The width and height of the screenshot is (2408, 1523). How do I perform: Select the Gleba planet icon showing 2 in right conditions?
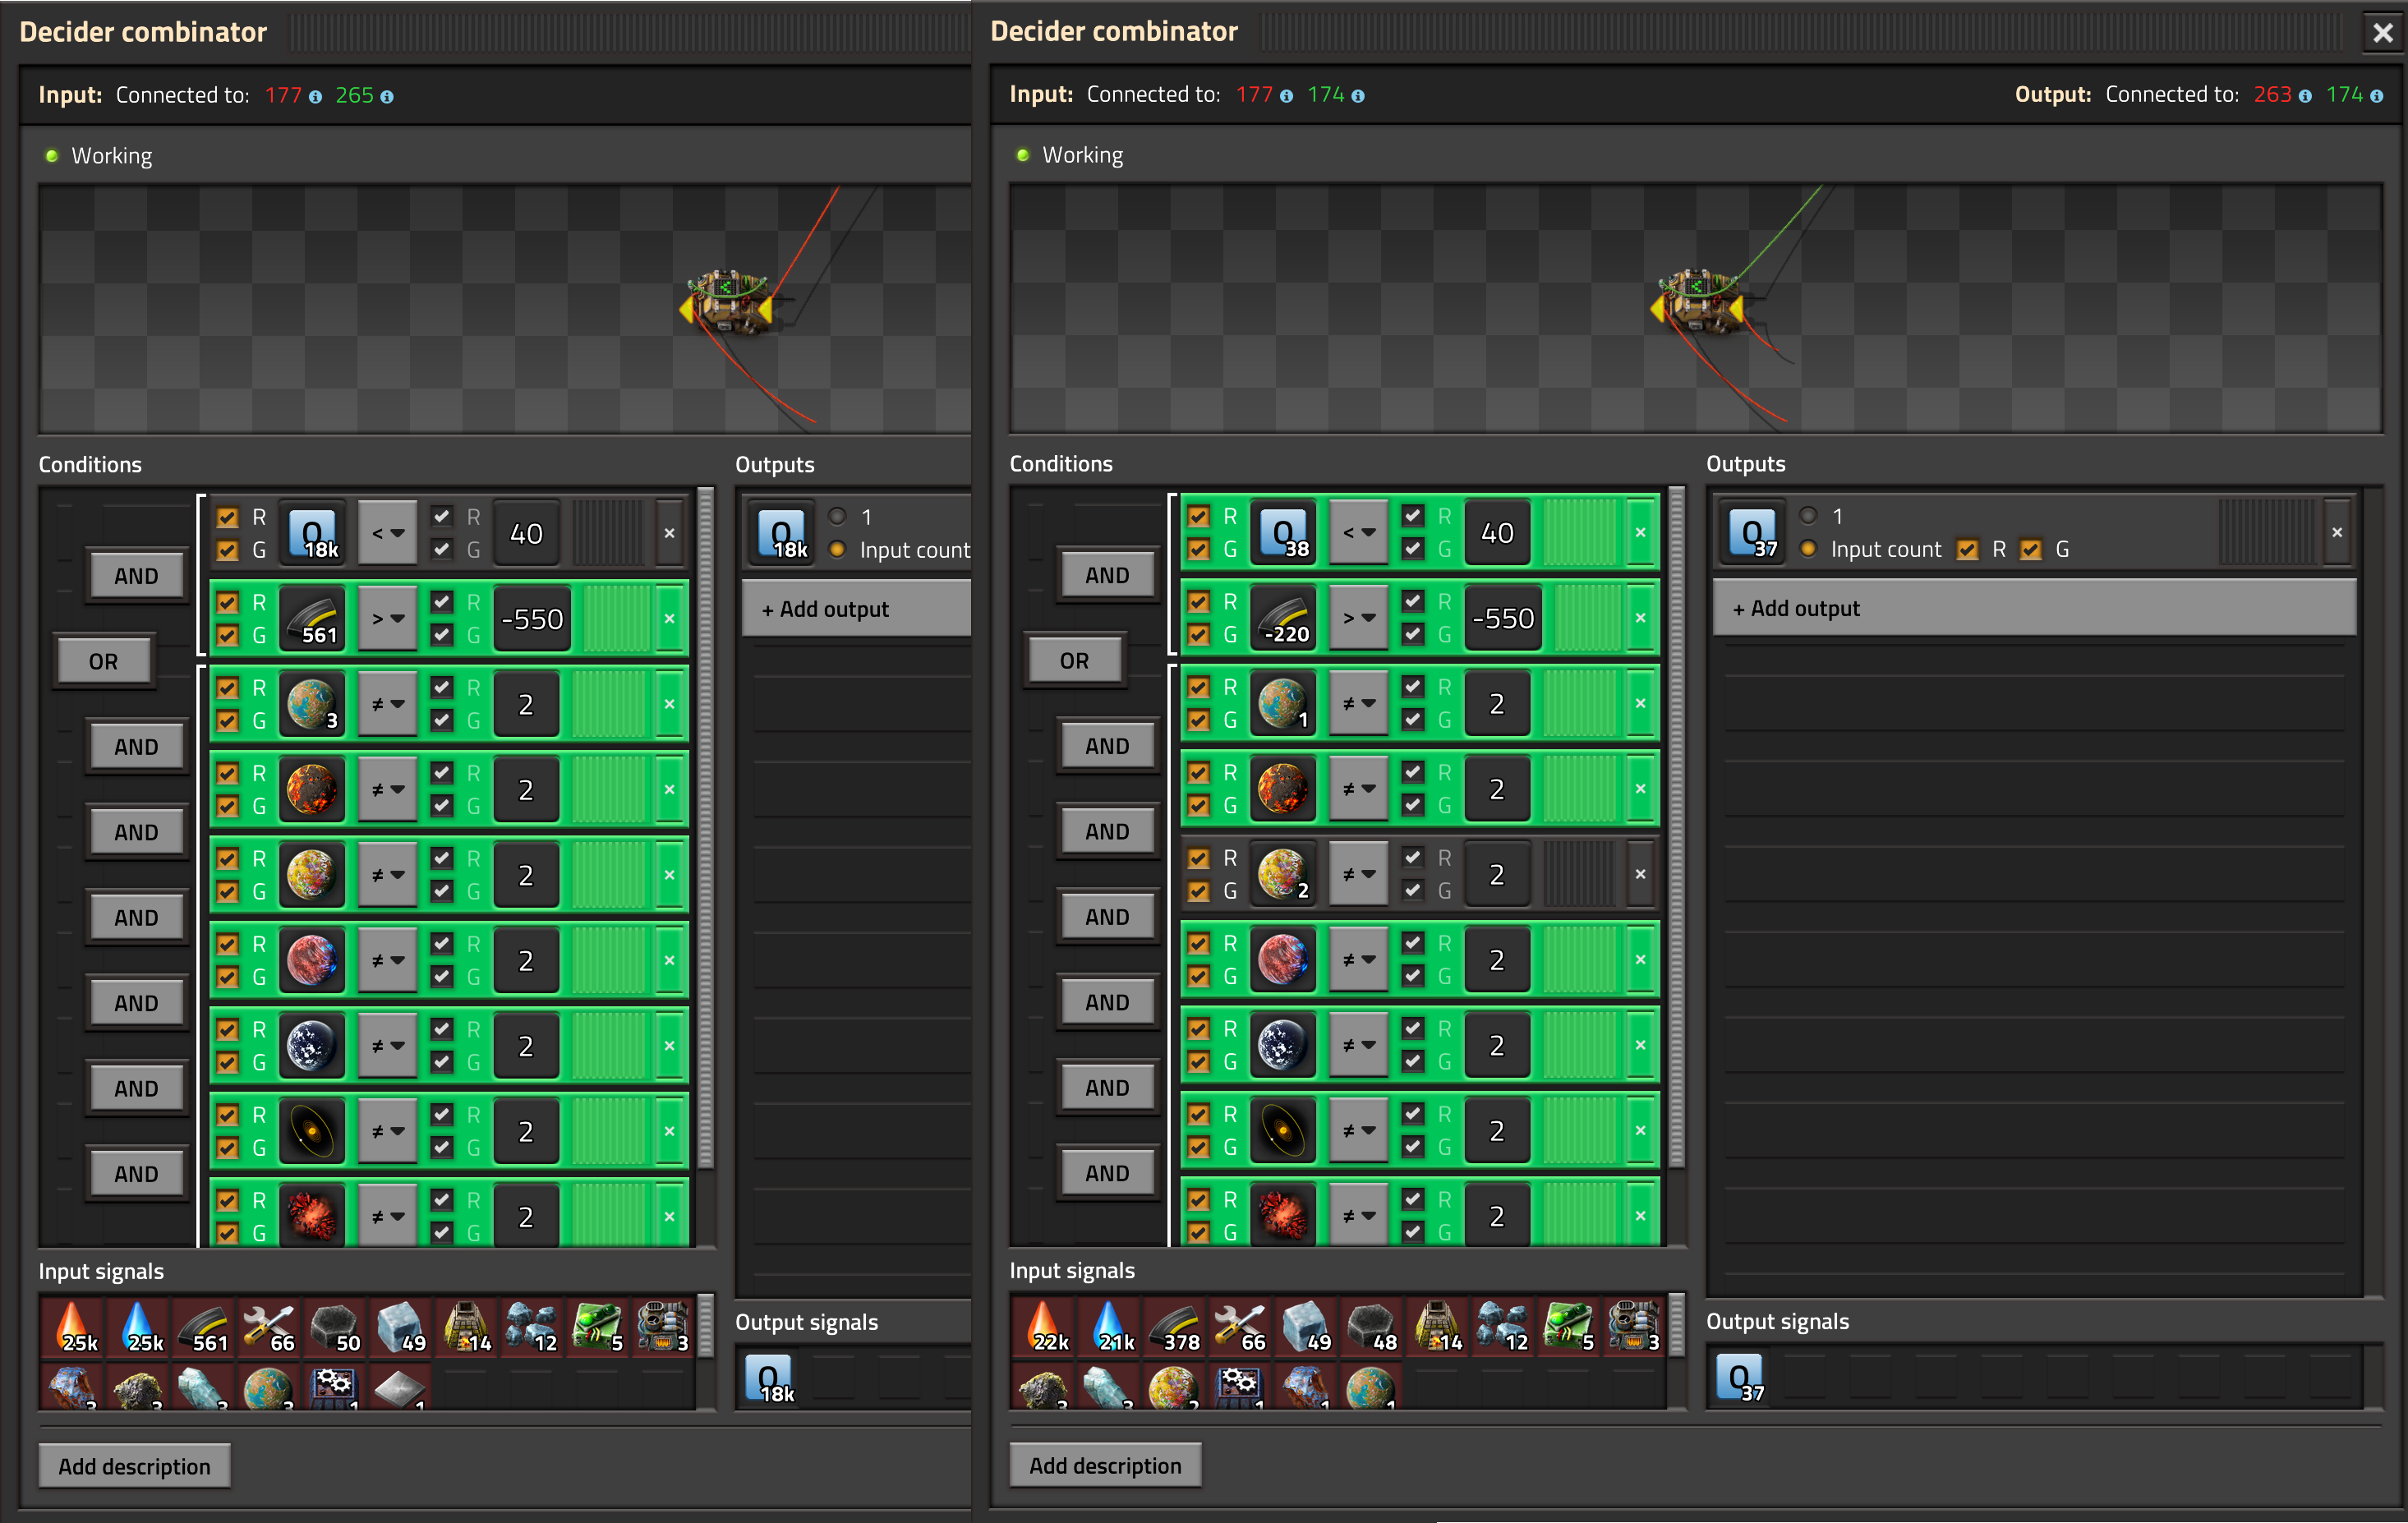coord(1283,874)
